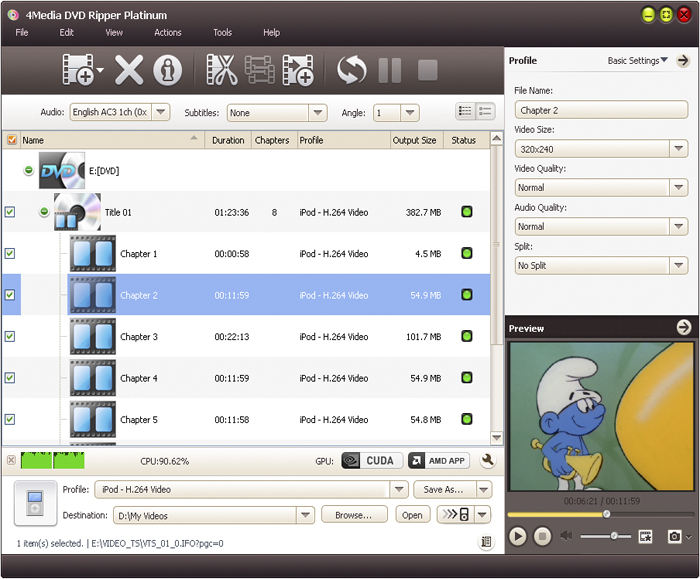Select the Clip scissors tool

tap(221, 70)
